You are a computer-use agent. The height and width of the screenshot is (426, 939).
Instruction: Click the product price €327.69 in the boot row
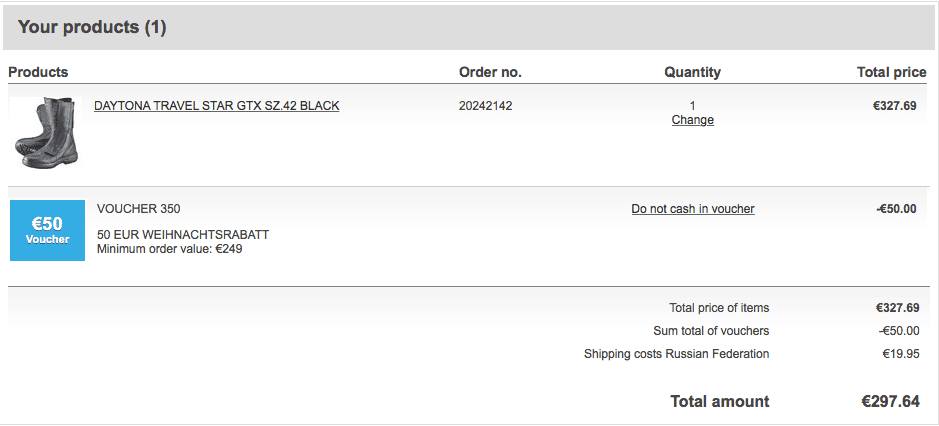[x=894, y=105]
